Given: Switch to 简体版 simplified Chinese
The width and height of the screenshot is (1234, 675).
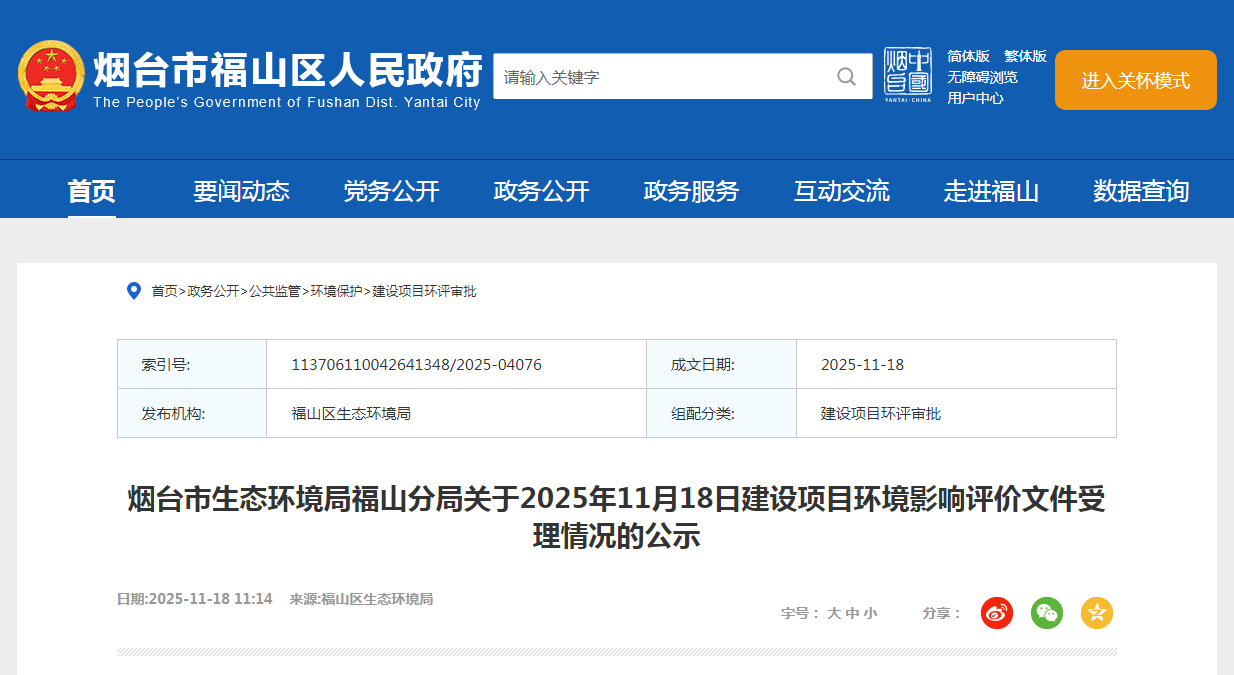Looking at the screenshot, I should point(968,56).
